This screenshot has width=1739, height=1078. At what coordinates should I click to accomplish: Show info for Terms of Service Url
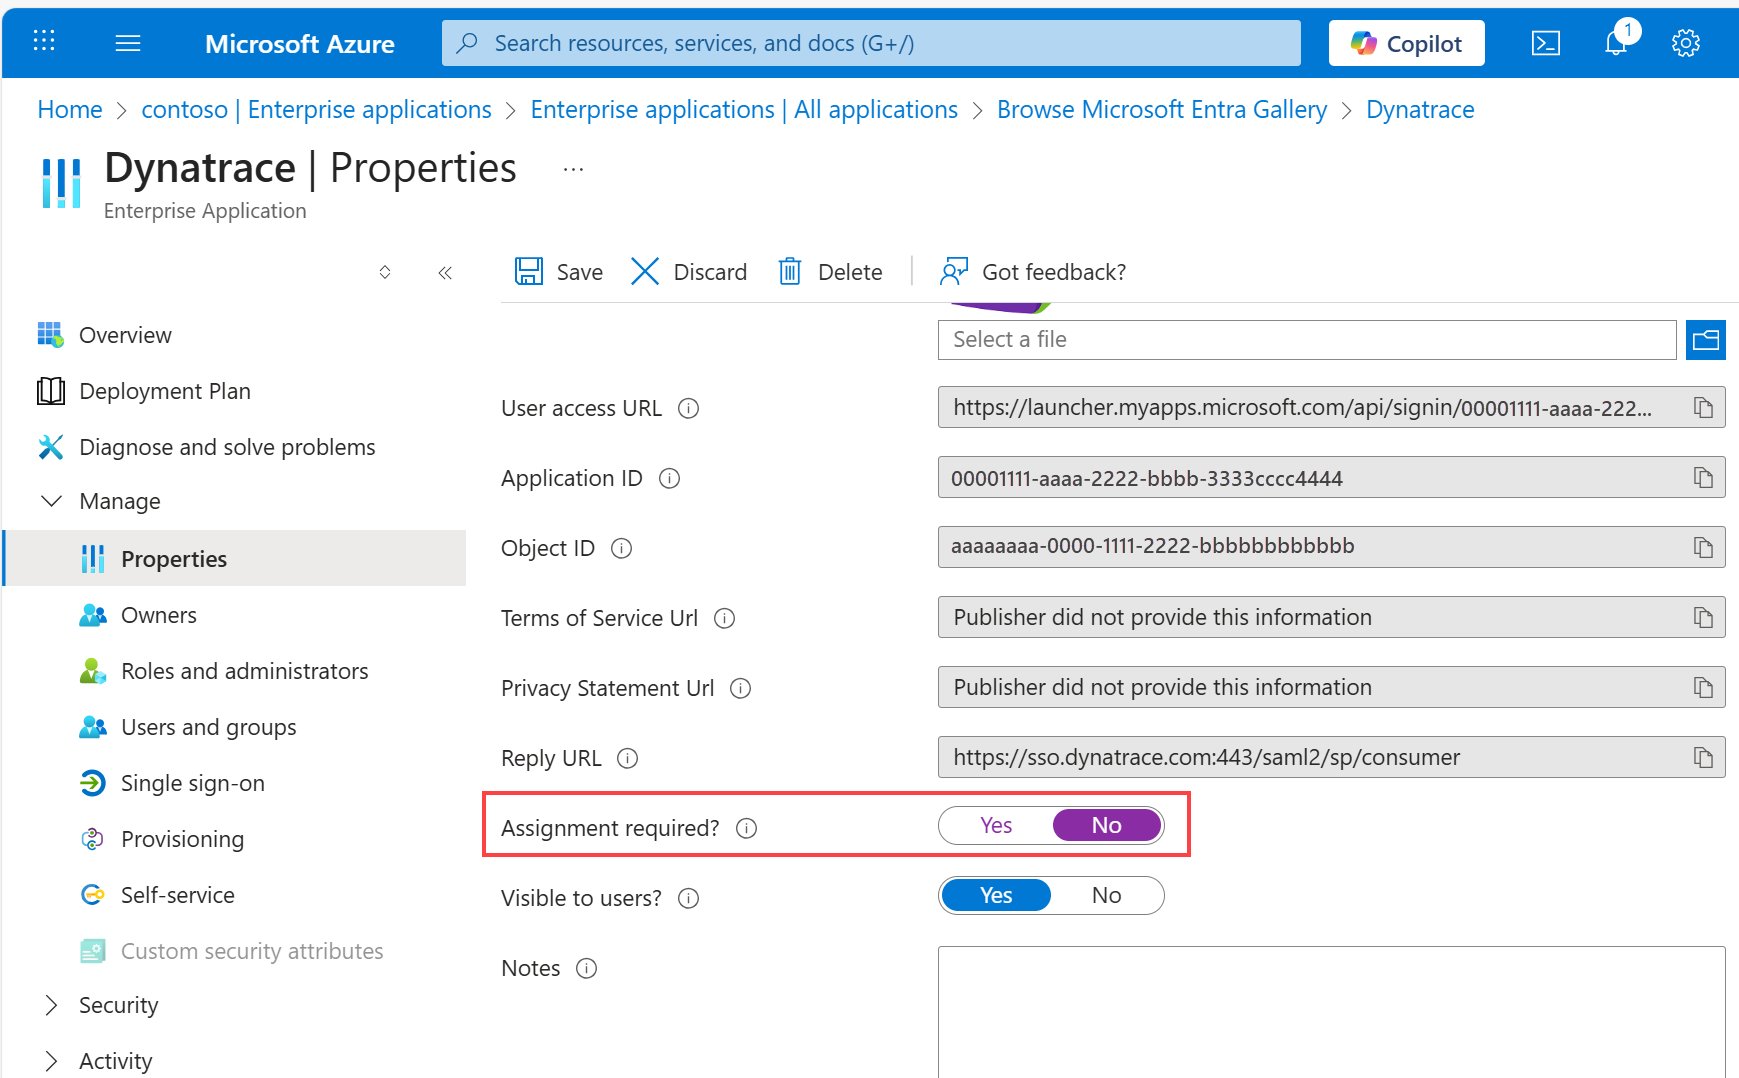724,618
